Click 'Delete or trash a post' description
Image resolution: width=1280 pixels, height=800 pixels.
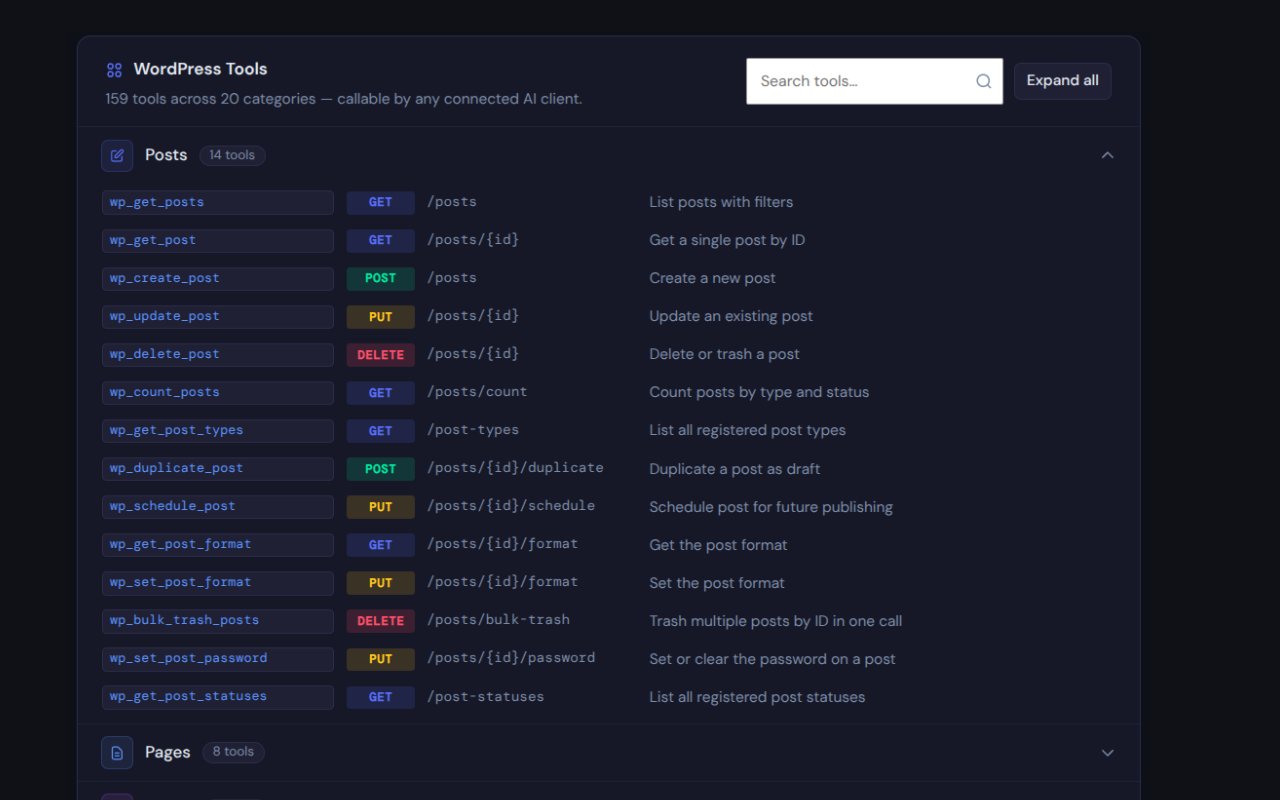point(724,354)
